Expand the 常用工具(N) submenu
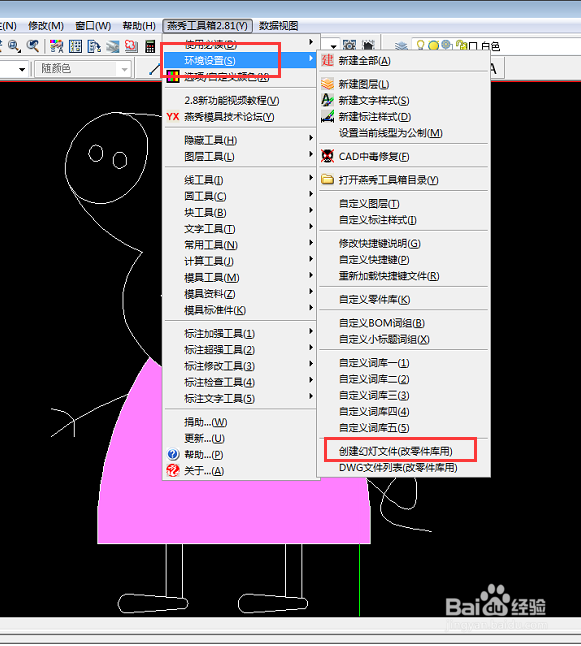 [x=239, y=245]
